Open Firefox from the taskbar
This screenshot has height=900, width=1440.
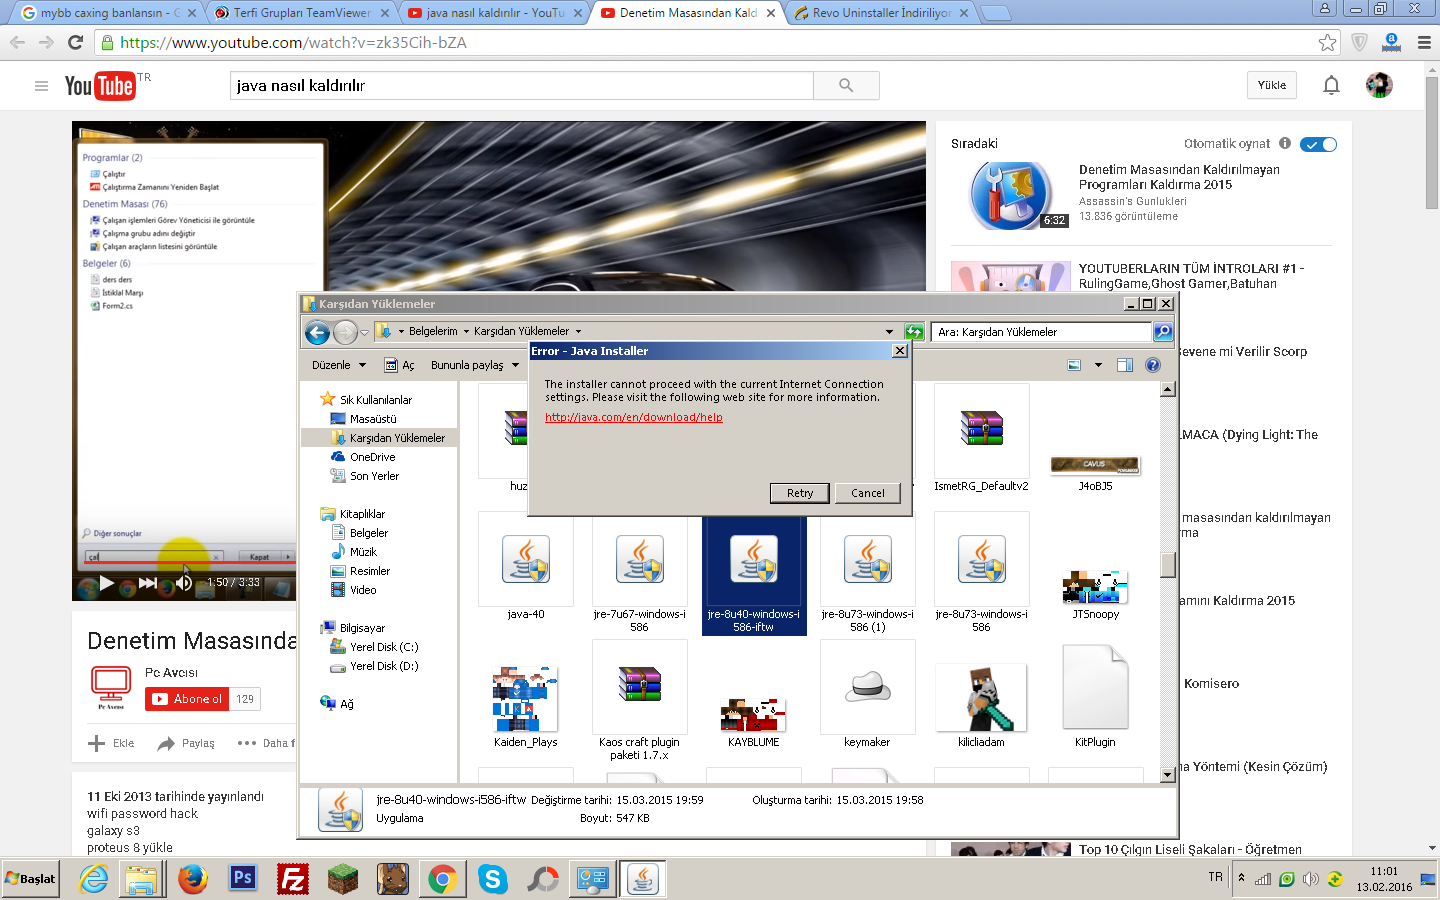tap(193, 879)
